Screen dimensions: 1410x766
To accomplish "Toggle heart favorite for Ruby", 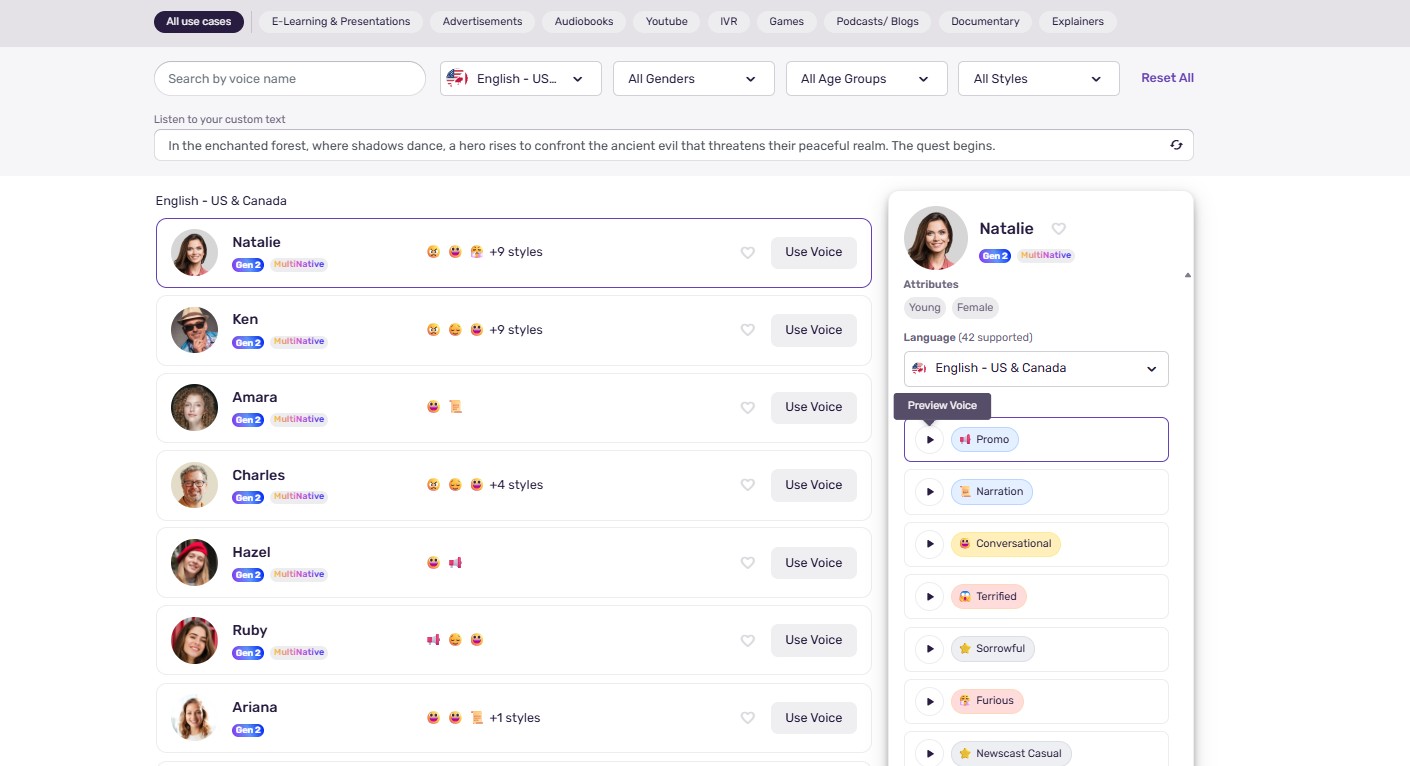I will pos(747,640).
